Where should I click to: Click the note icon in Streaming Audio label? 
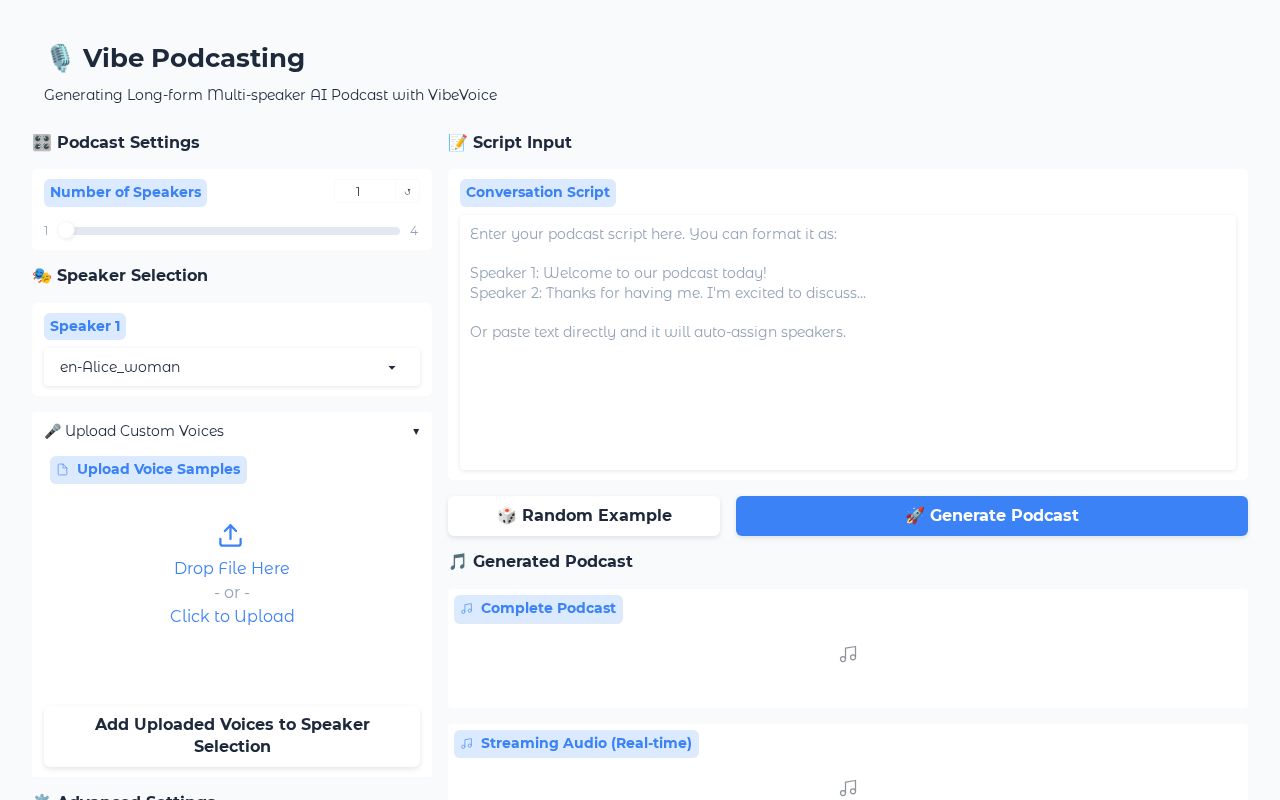tap(467, 744)
